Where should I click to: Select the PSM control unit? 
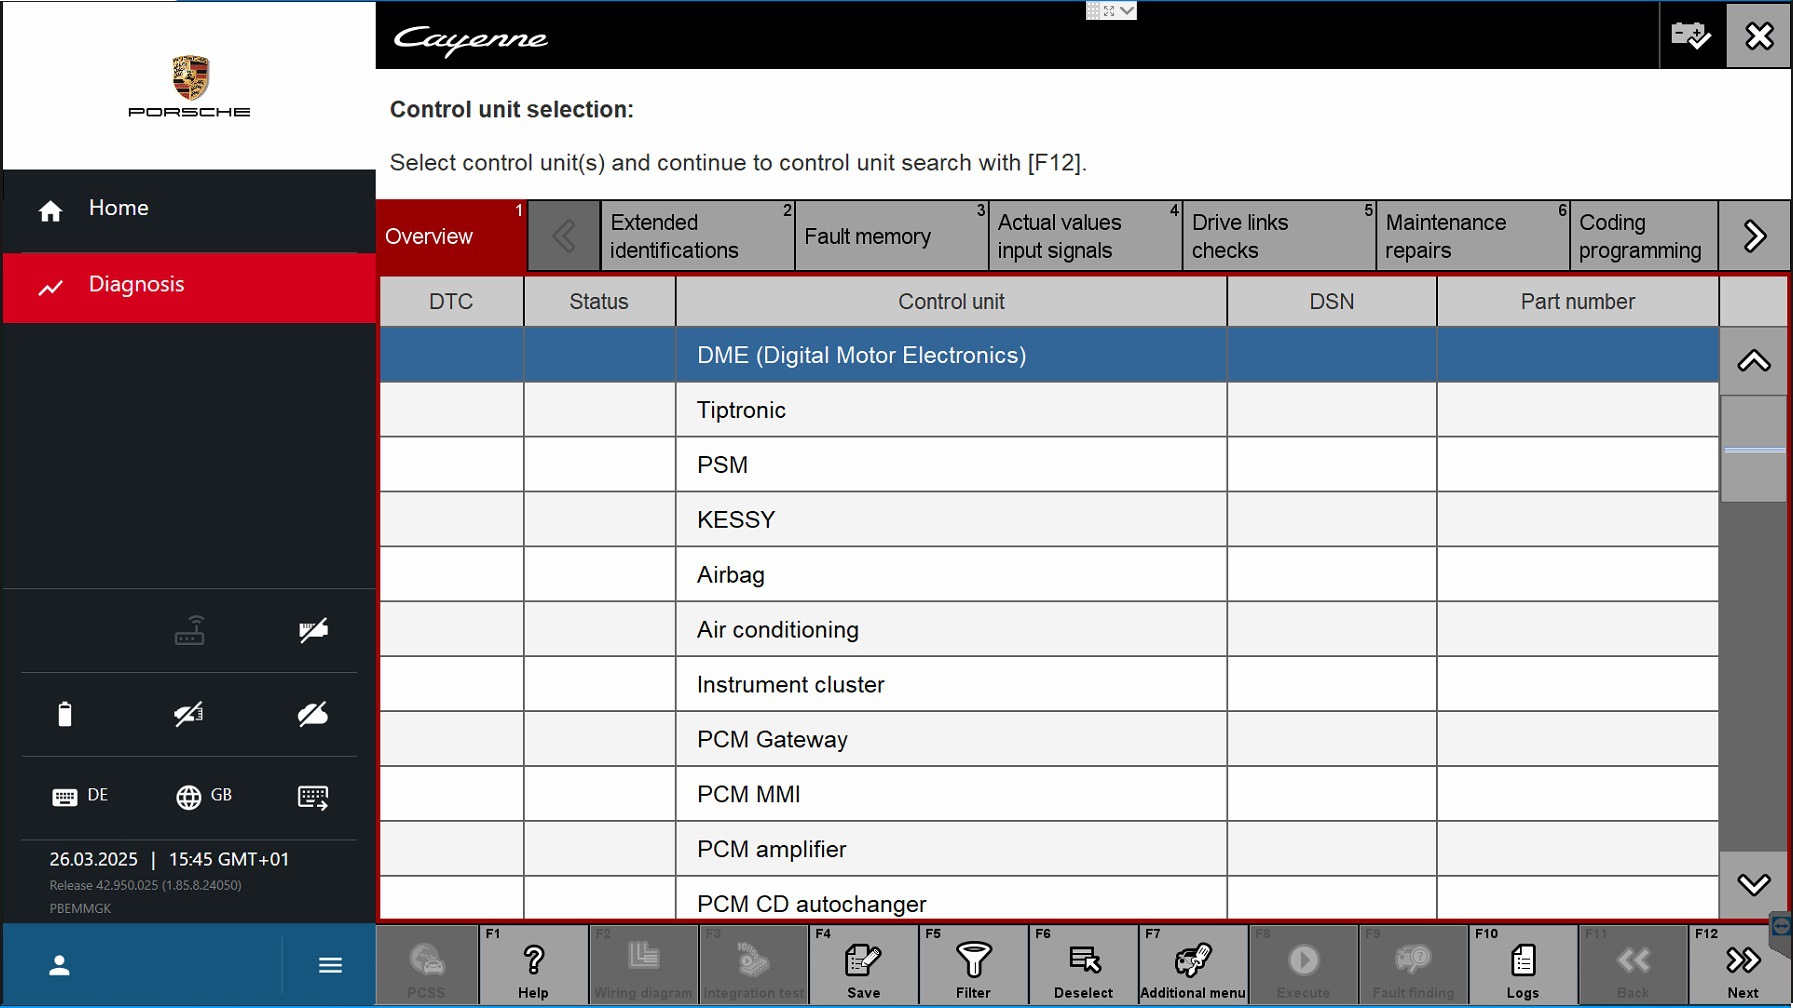(1049, 465)
